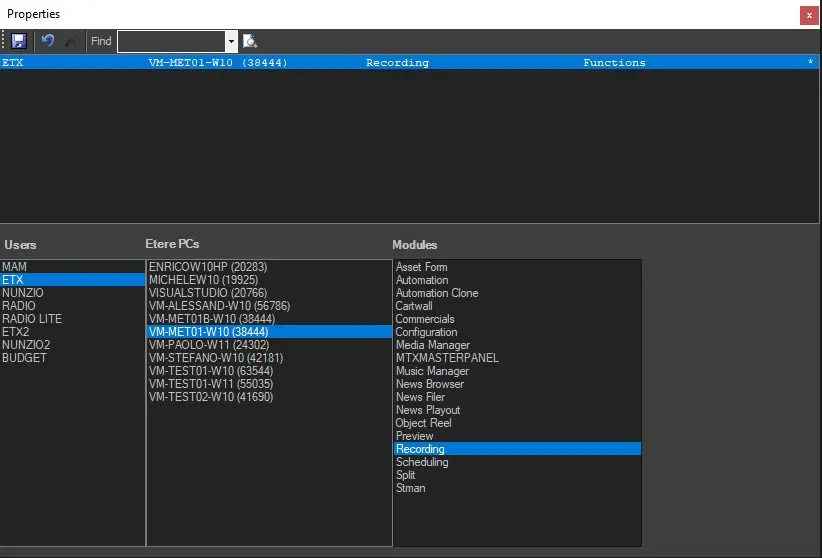This screenshot has height=558, width=822.
Task: Click the greyed-out Redo icon
Action: pos(70,41)
